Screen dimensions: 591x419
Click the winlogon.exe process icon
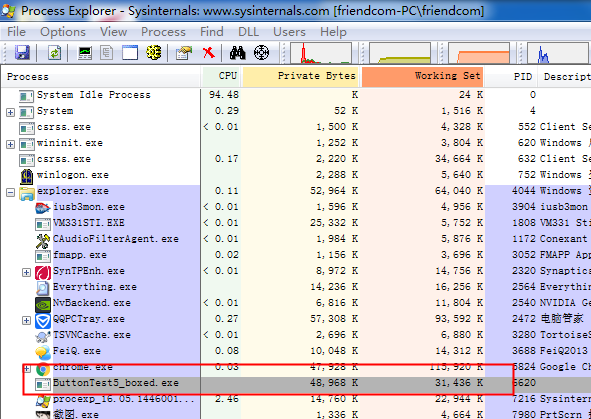26,176
